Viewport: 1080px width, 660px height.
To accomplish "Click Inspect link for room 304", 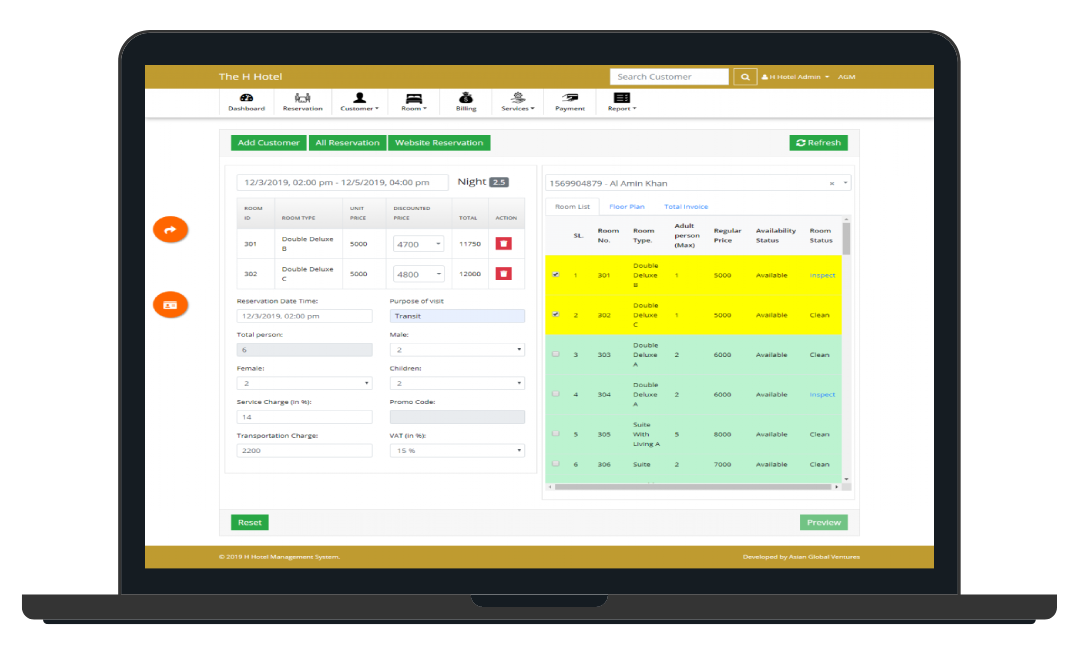I will click(x=822, y=395).
